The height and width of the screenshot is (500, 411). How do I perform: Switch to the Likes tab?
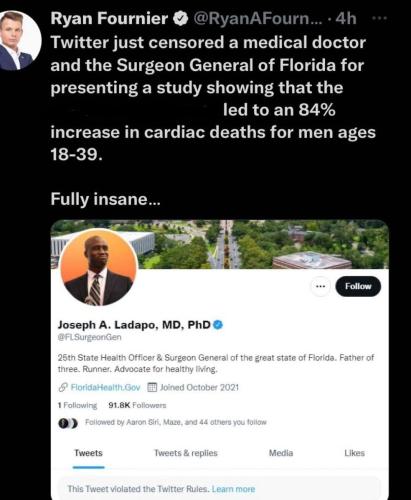[354, 453]
